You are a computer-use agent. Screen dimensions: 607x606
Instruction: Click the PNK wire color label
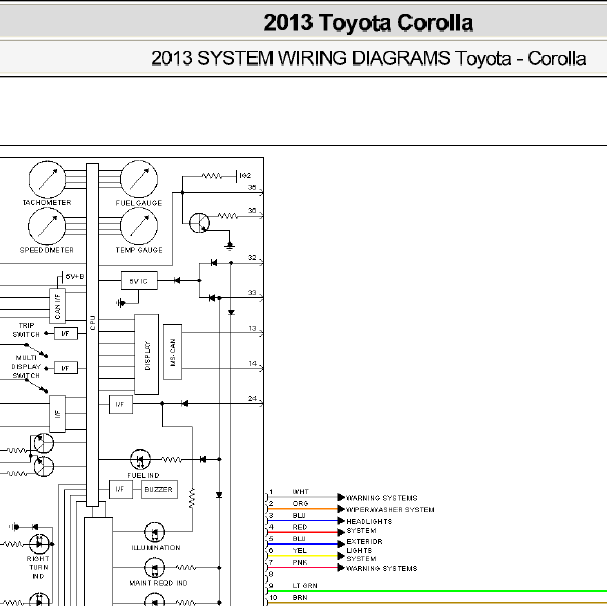point(300,562)
